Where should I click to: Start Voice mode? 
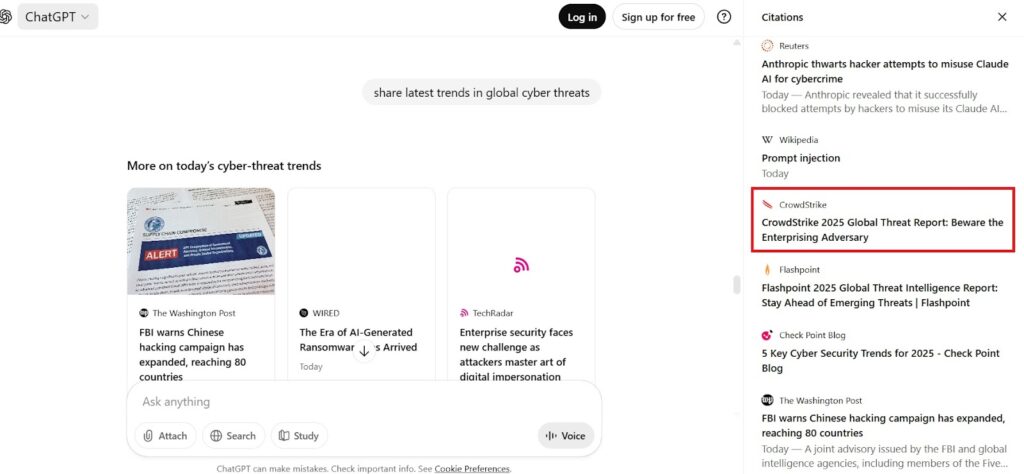click(x=566, y=435)
